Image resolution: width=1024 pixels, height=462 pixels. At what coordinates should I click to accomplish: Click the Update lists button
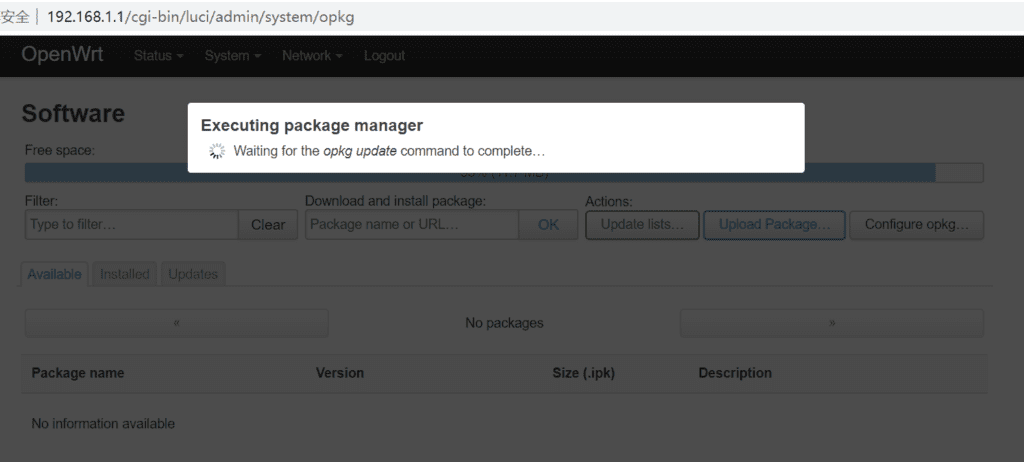tap(642, 225)
